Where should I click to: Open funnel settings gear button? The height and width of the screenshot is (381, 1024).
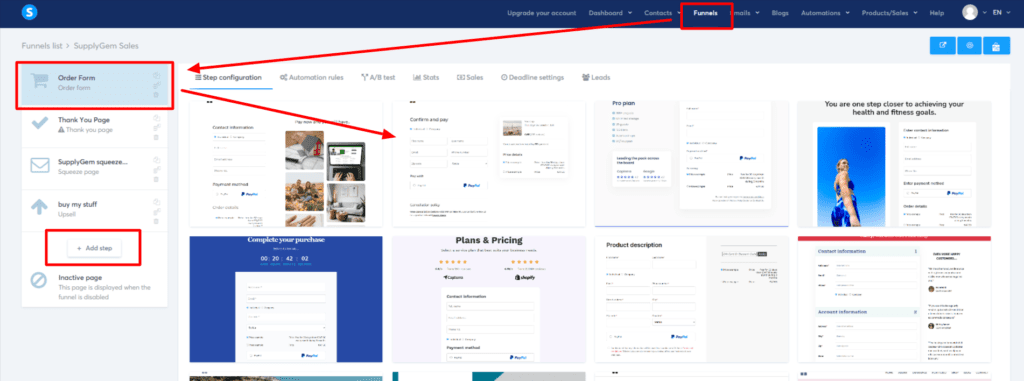[970, 46]
